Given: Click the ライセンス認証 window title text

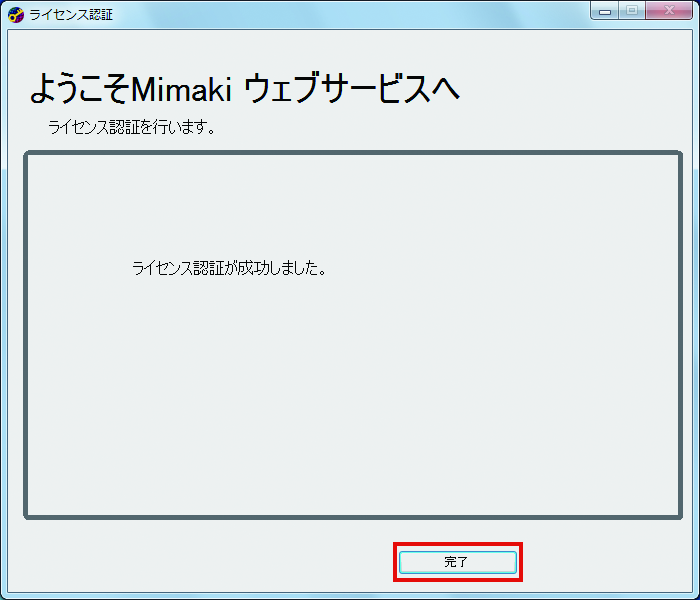Looking at the screenshot, I should point(71,15).
